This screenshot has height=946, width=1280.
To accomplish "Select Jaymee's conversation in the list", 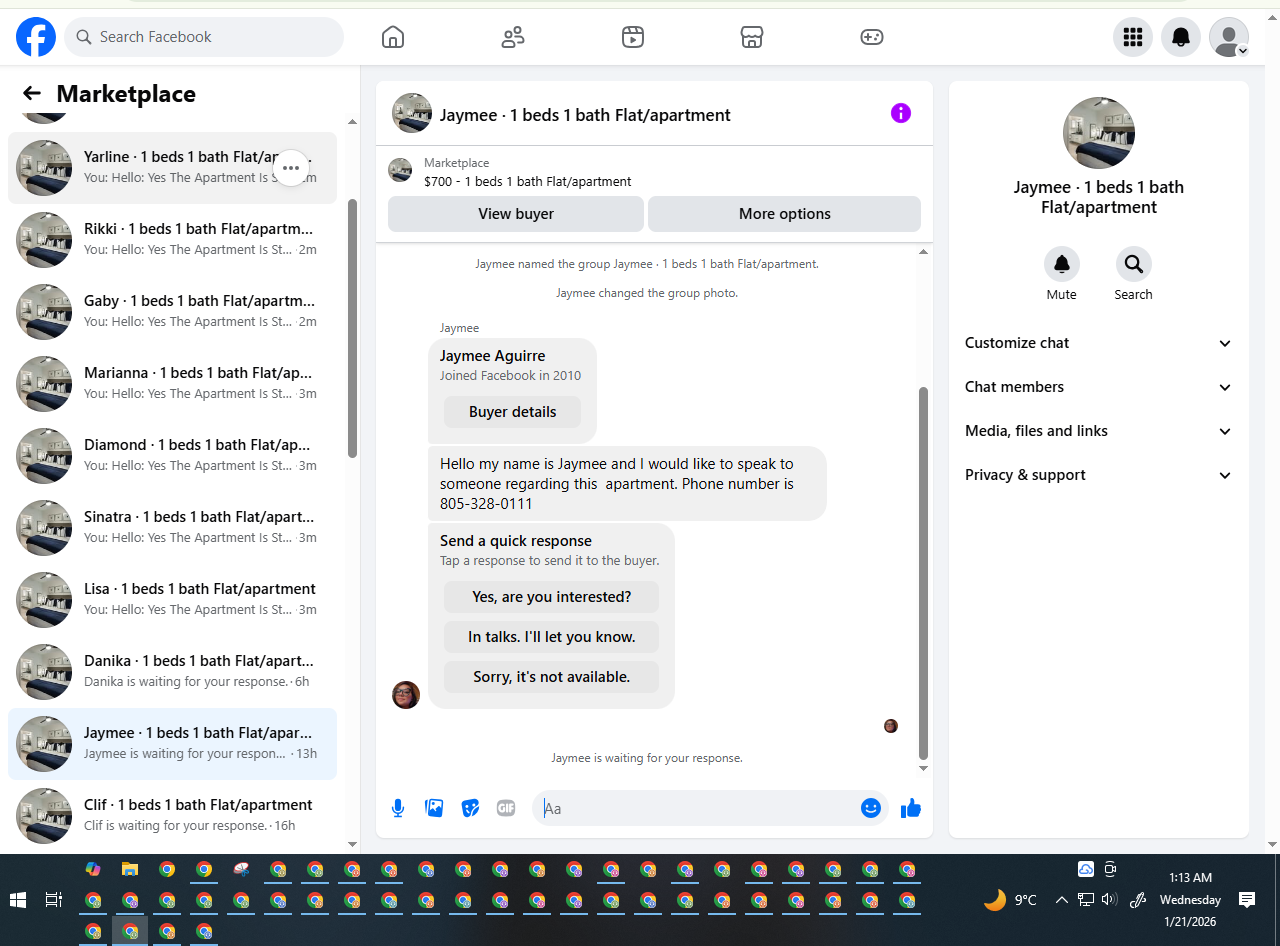I will point(172,744).
